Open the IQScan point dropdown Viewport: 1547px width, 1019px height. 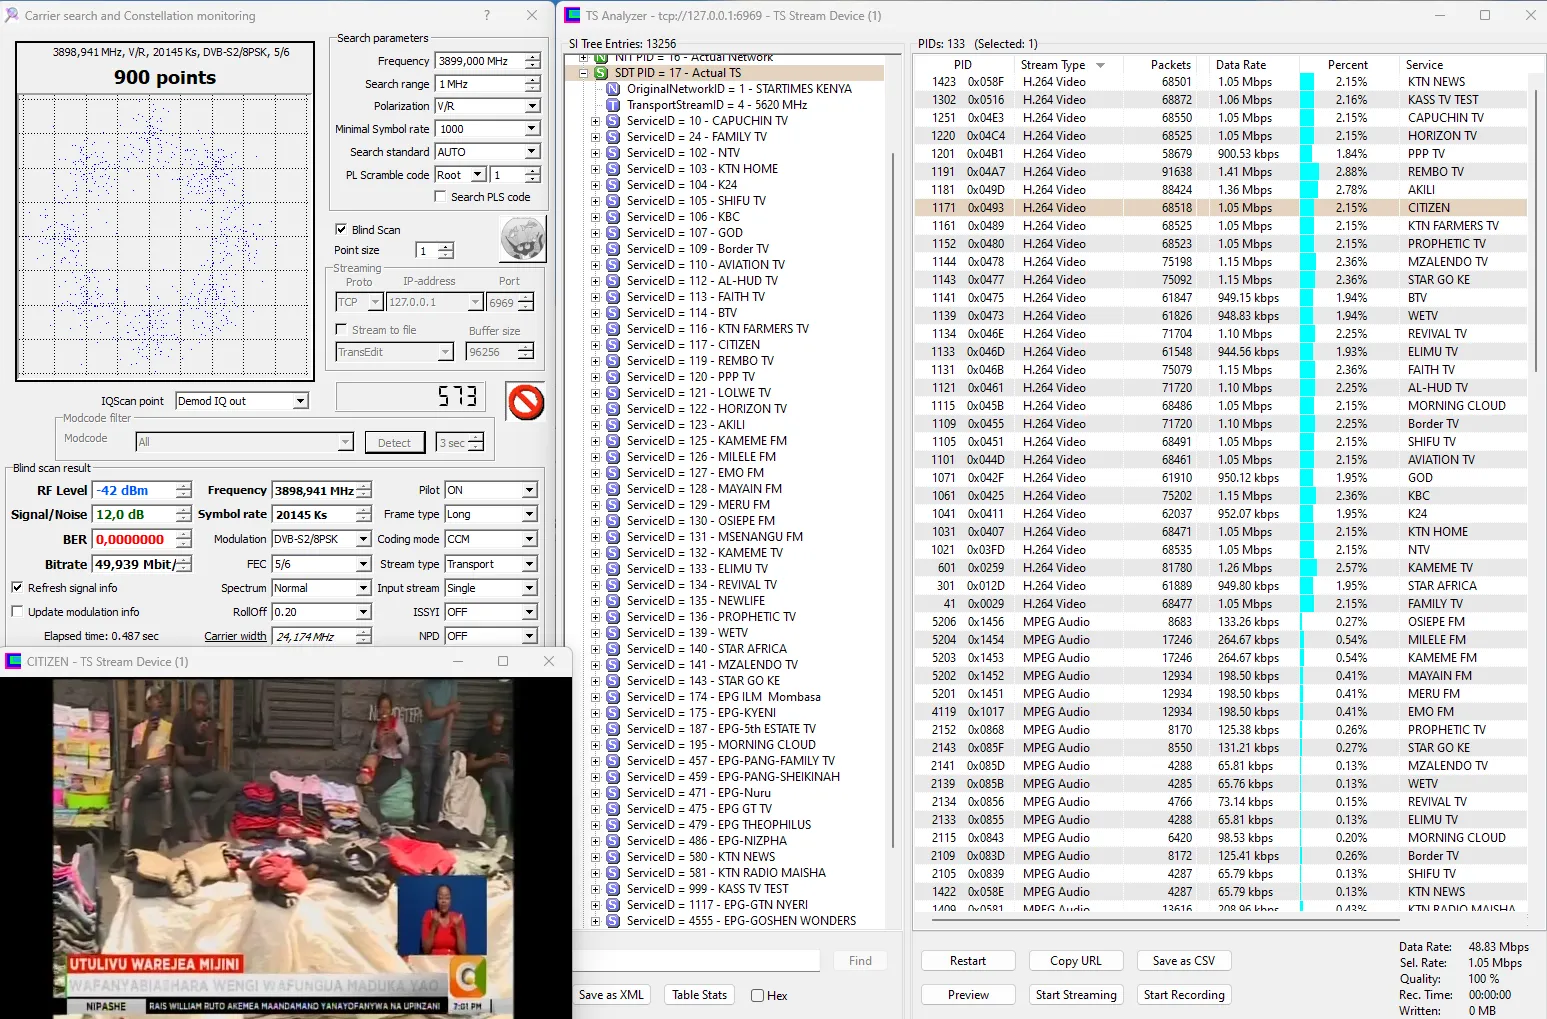point(300,401)
